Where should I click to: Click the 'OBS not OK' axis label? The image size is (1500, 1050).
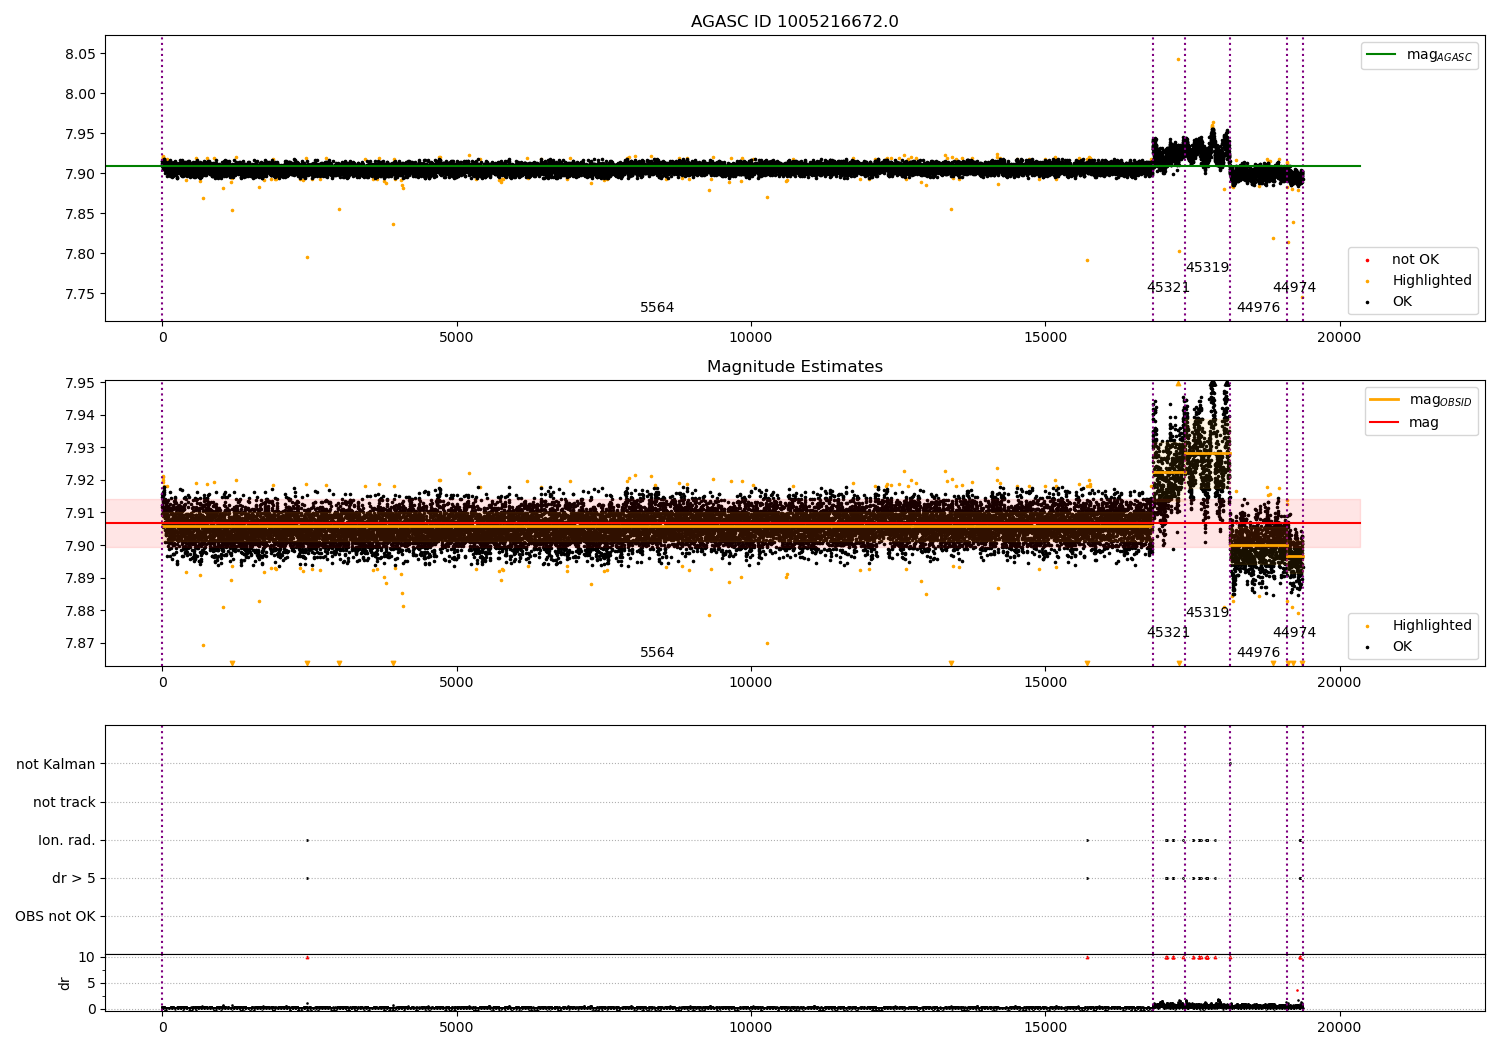pyautogui.click(x=56, y=917)
